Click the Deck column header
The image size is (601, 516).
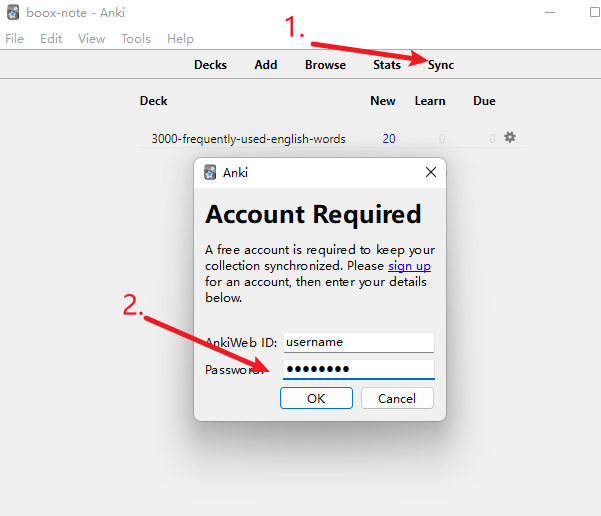click(153, 101)
